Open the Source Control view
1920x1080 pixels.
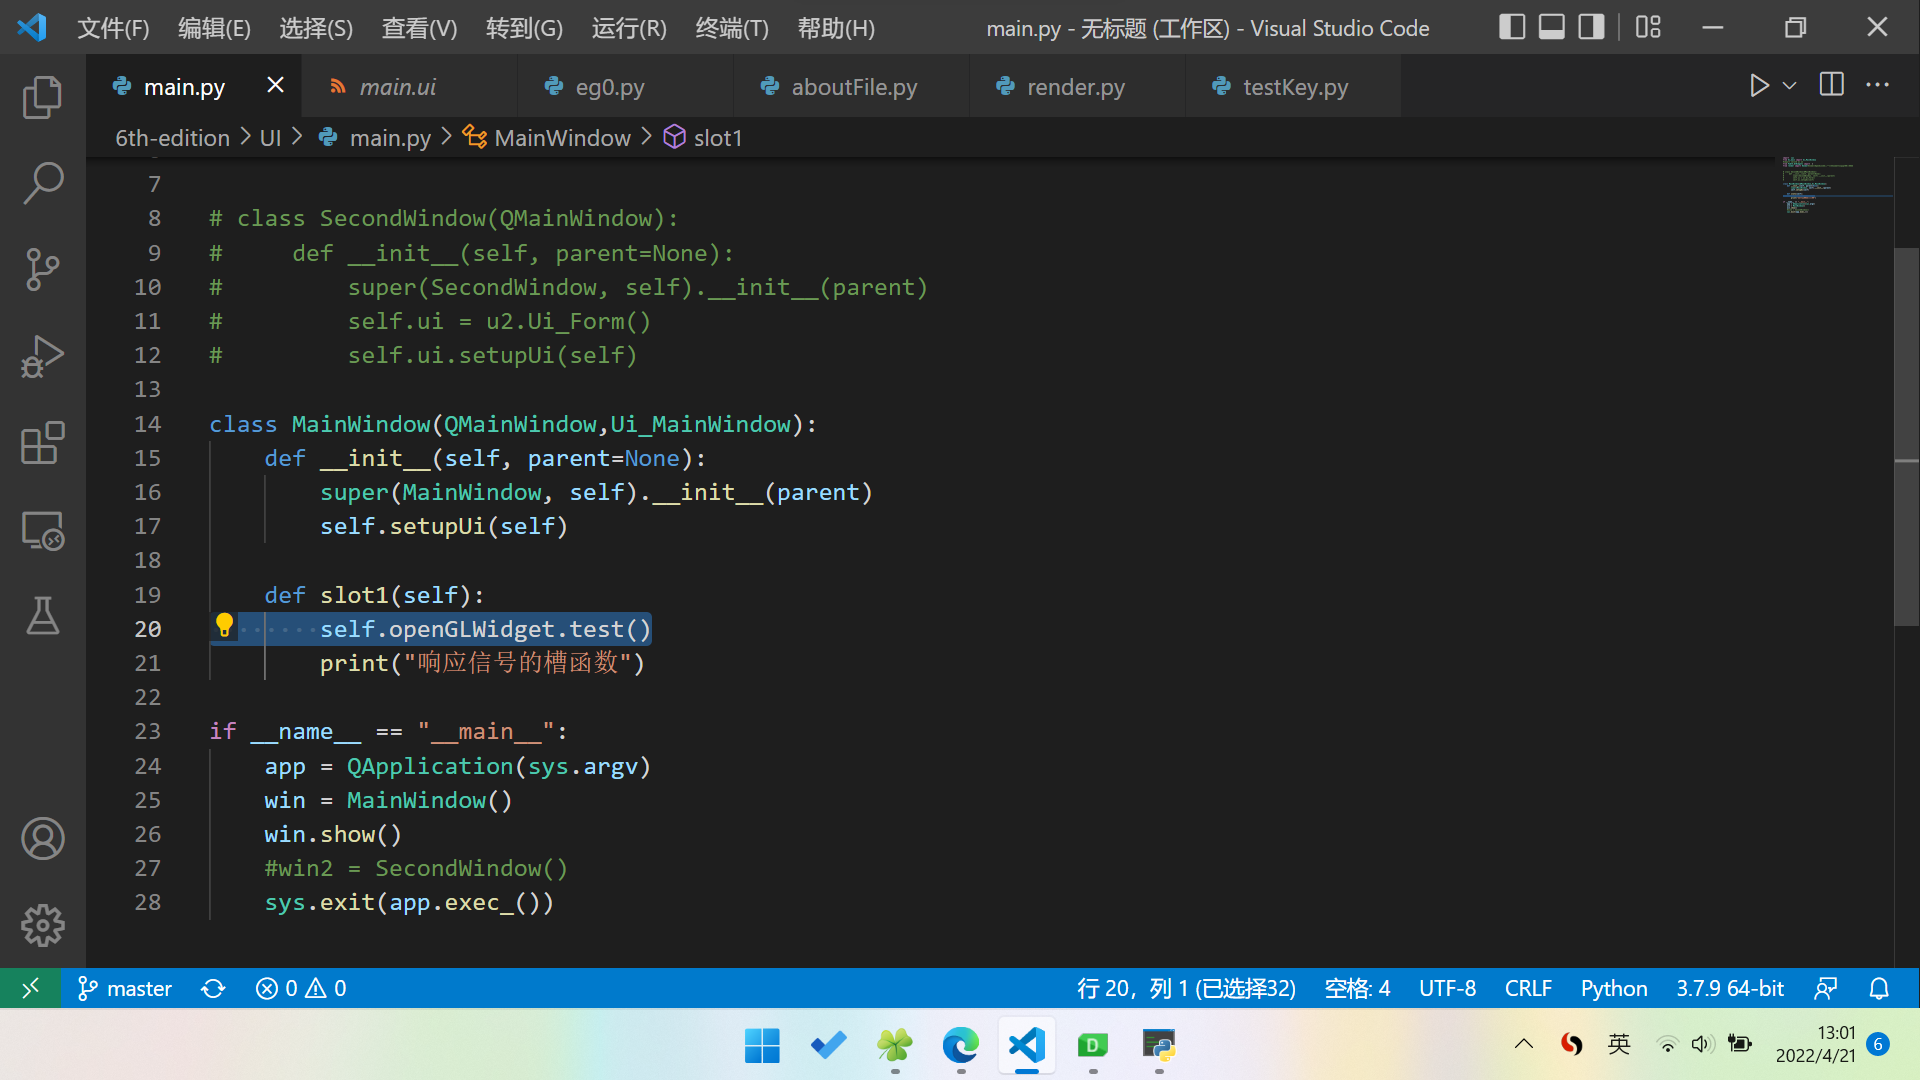coord(42,269)
